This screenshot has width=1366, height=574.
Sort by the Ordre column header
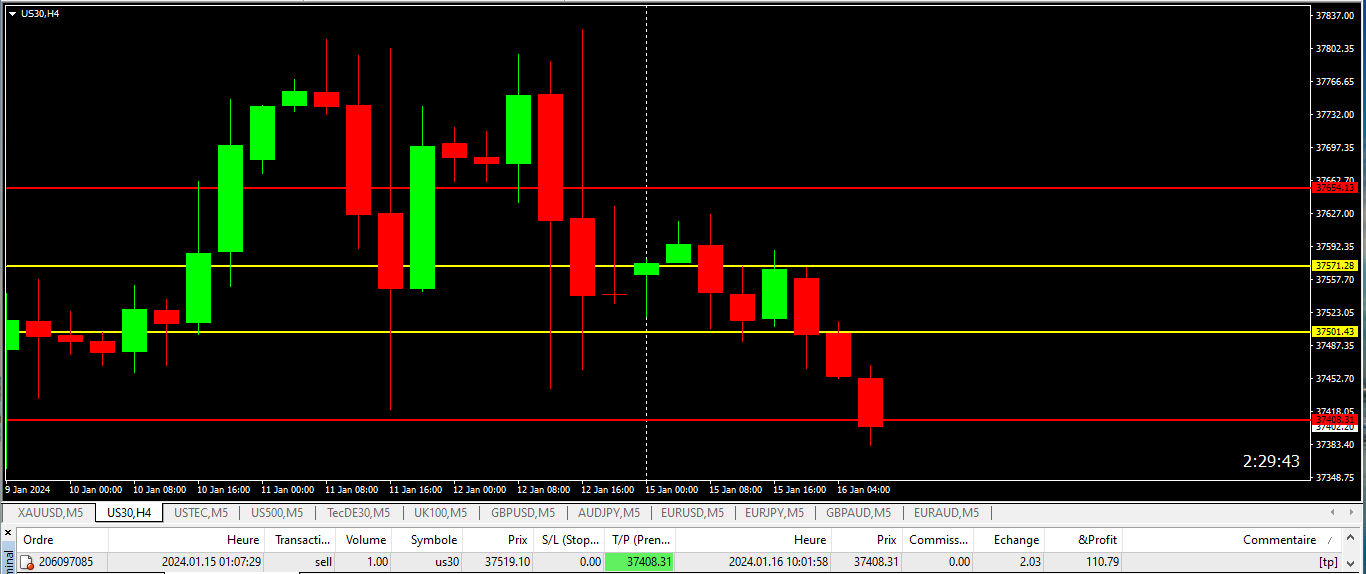[60, 540]
